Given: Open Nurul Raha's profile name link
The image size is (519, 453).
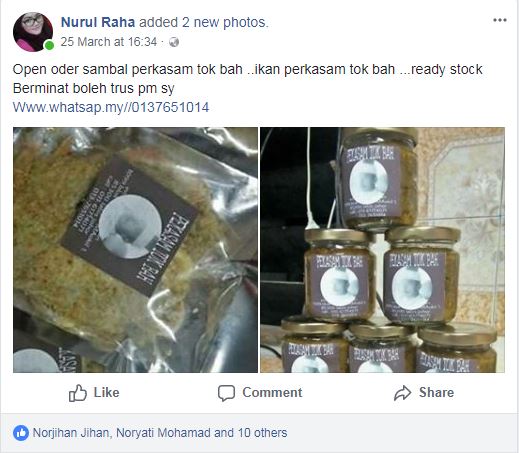Looking at the screenshot, I should point(98,22).
